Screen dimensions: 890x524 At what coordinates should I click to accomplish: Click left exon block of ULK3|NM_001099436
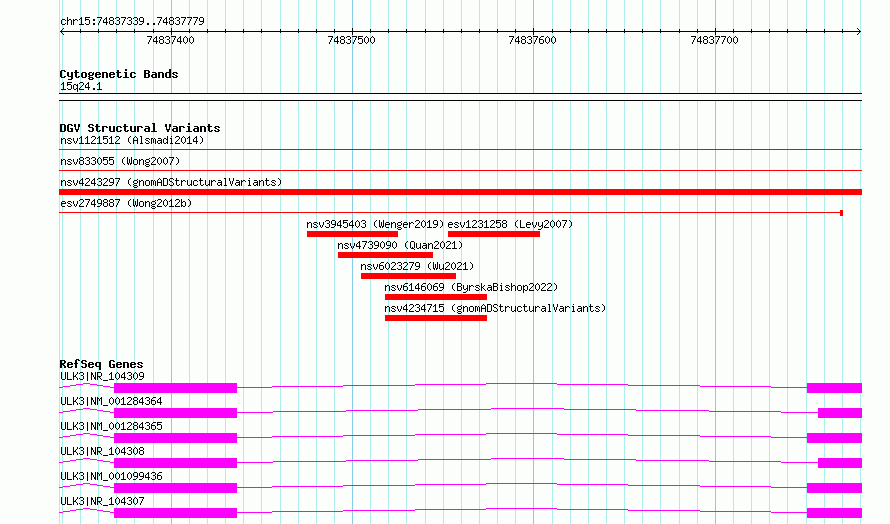pyautogui.click(x=175, y=488)
